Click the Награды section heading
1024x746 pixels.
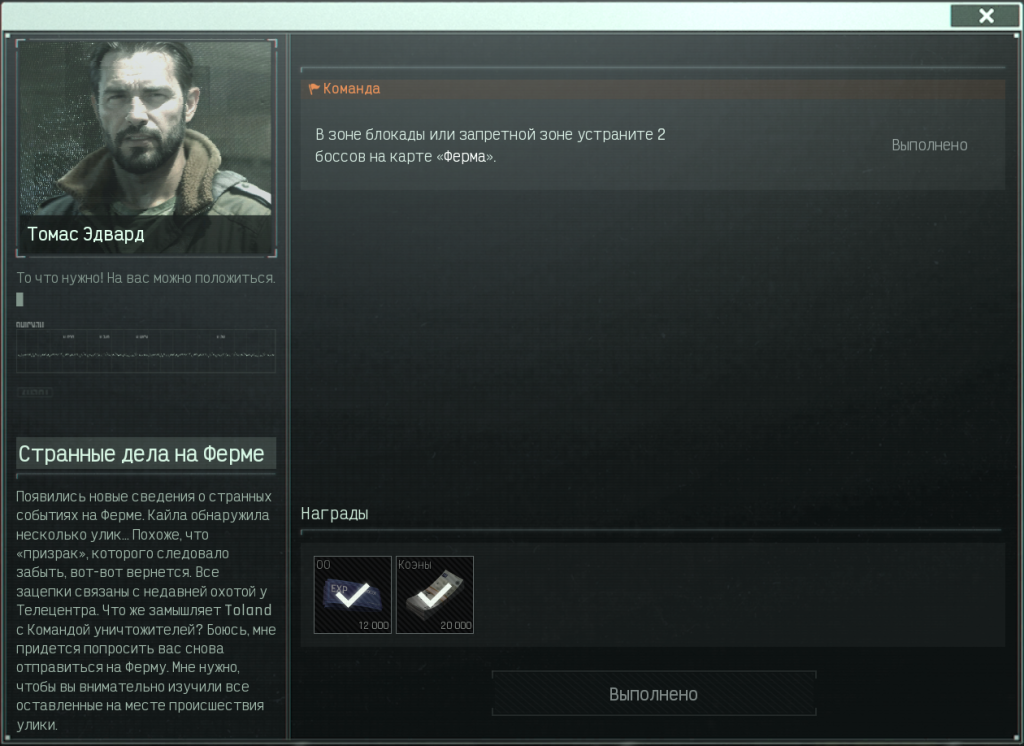tap(334, 513)
